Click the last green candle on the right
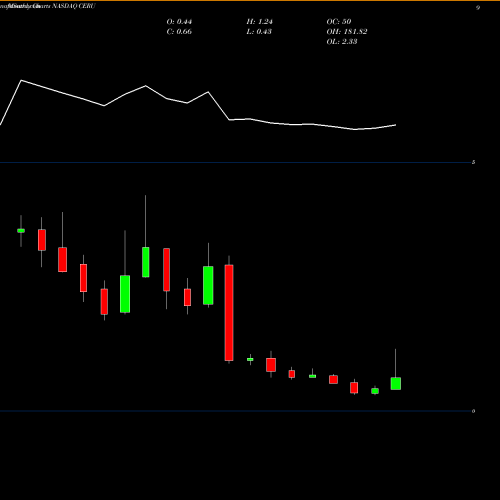500x500 pixels. tap(396, 384)
